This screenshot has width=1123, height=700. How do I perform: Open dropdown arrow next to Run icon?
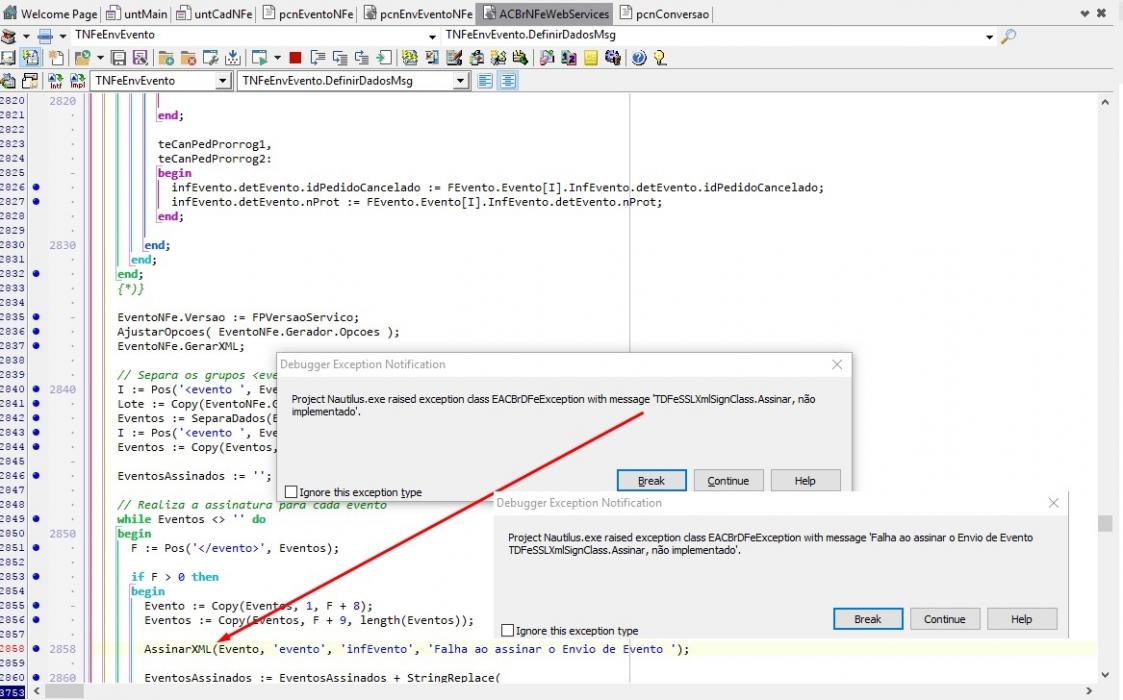[x=277, y=57]
